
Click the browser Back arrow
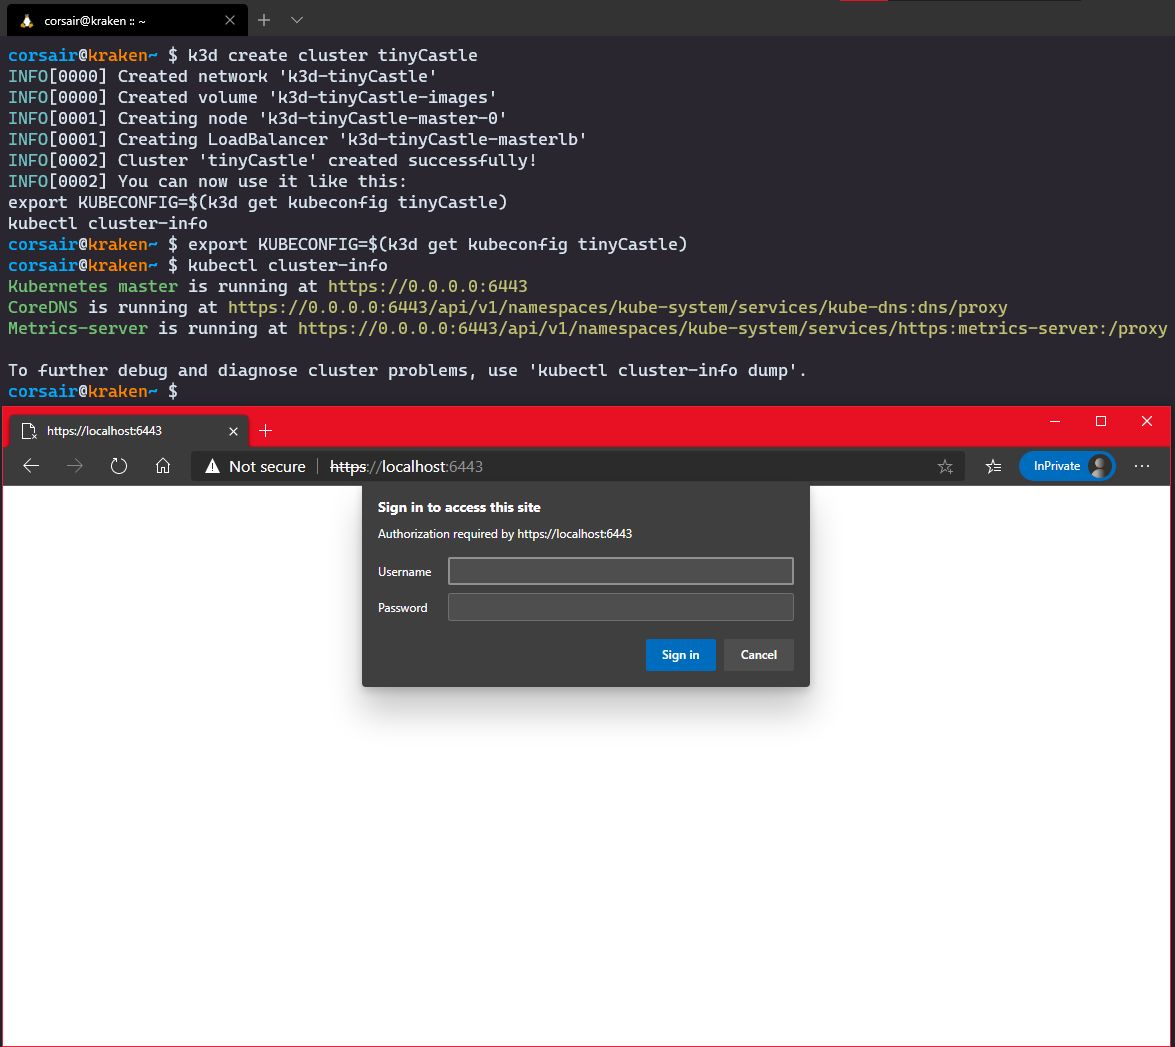(x=31, y=466)
